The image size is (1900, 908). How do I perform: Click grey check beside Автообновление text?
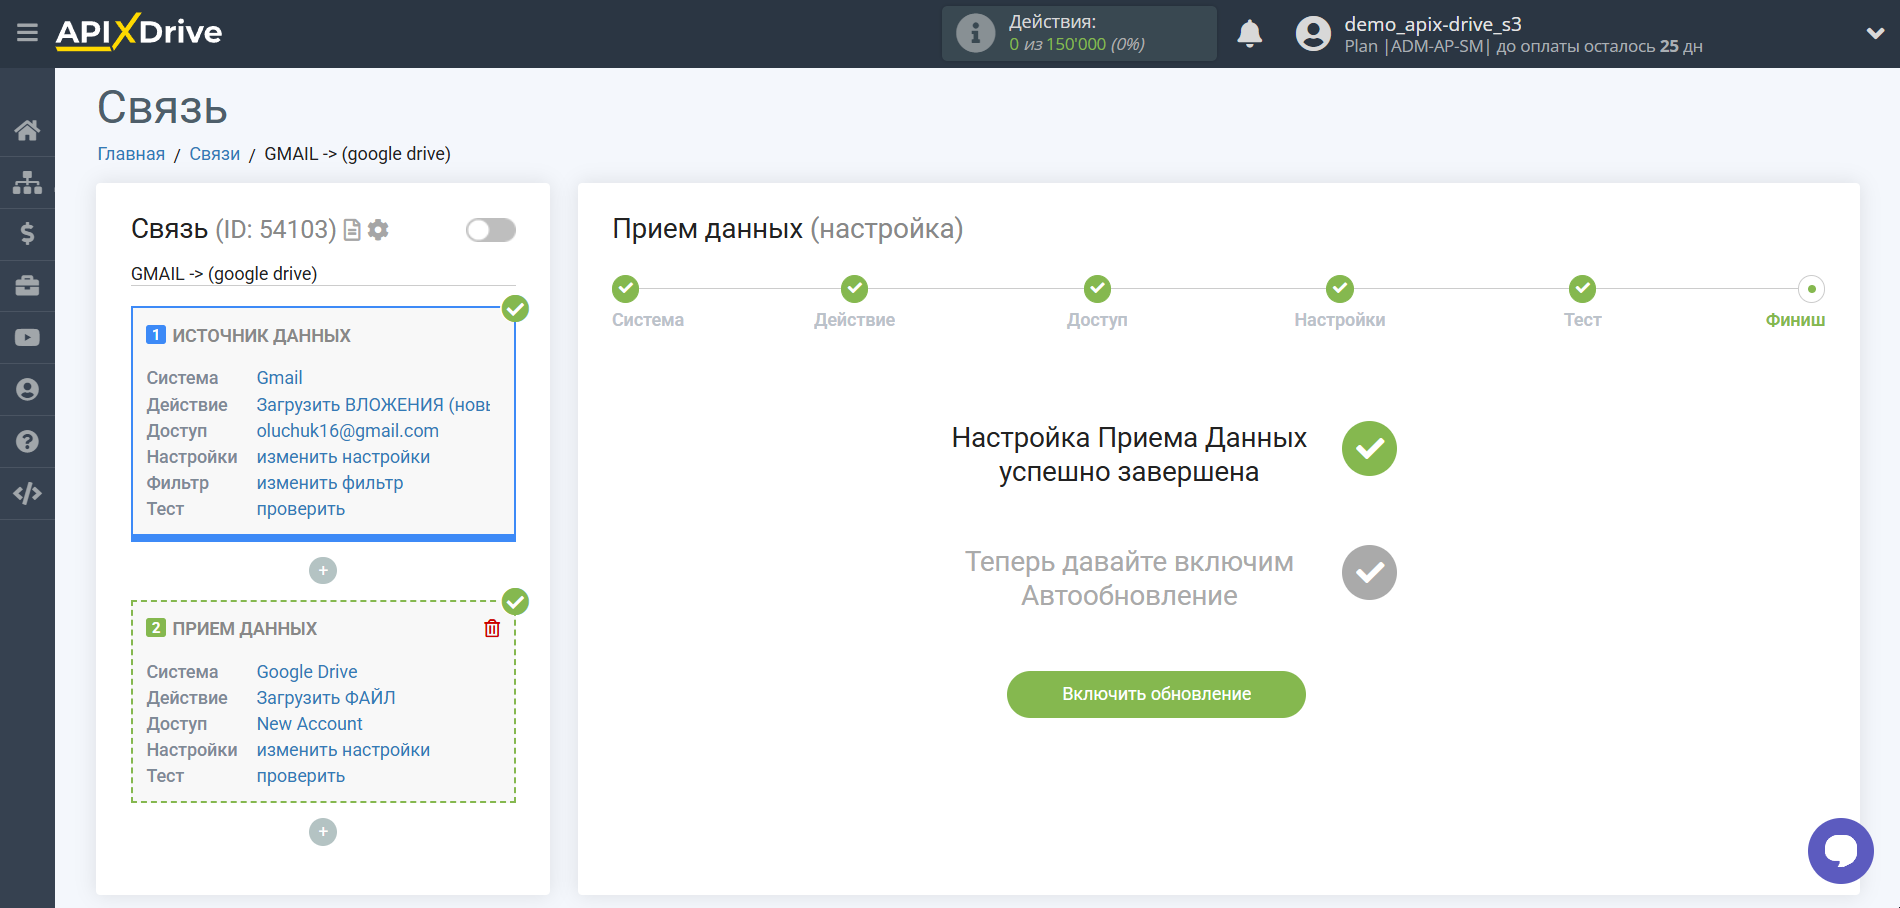(1369, 572)
